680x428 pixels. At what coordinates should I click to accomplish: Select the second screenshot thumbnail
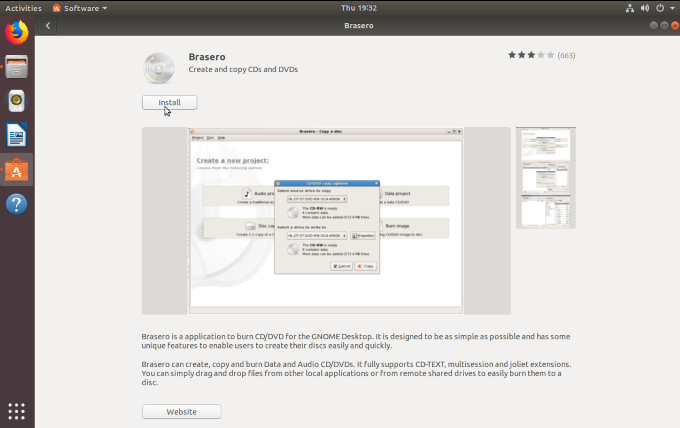[546, 177]
